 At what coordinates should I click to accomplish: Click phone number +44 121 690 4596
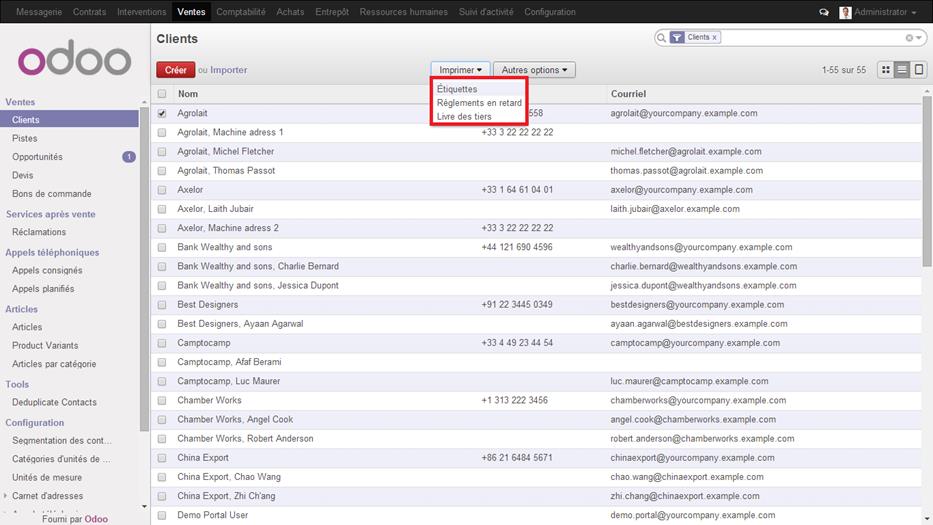516,247
